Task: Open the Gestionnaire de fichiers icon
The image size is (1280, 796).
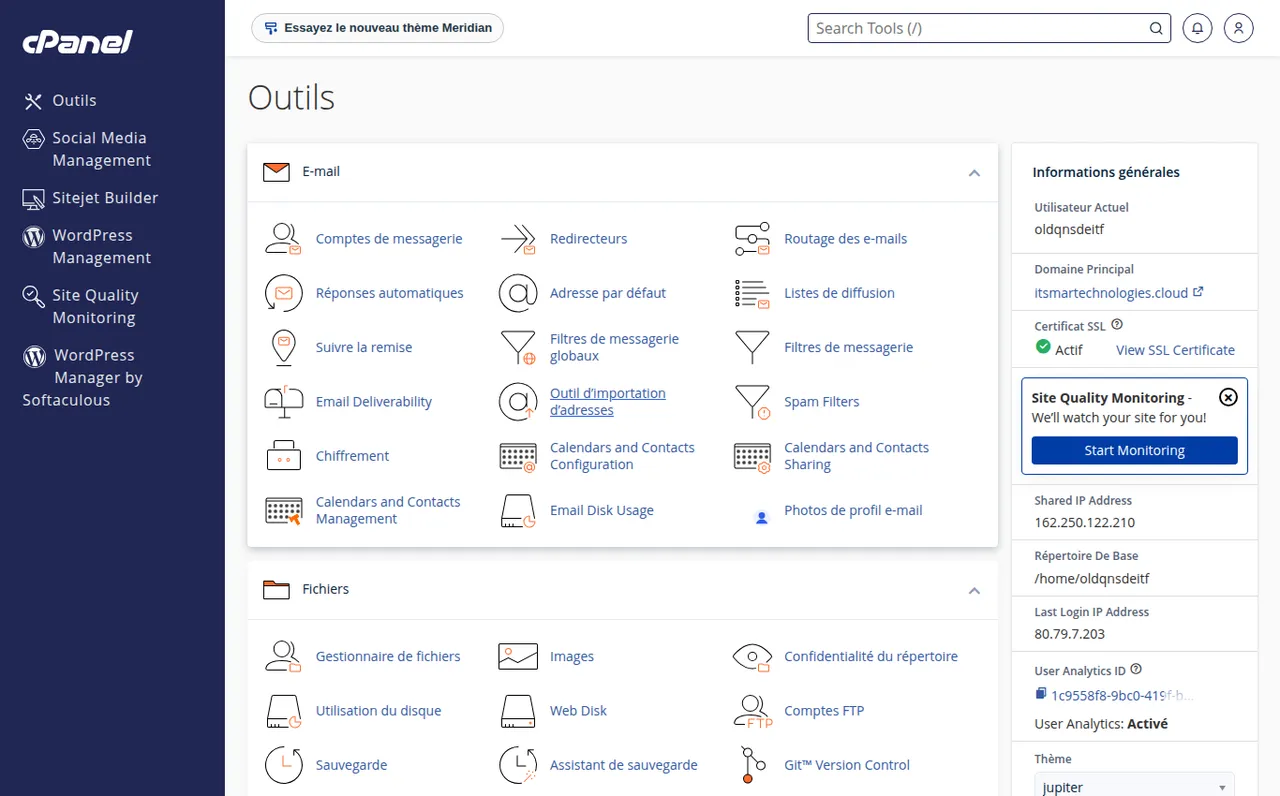Action: (283, 656)
